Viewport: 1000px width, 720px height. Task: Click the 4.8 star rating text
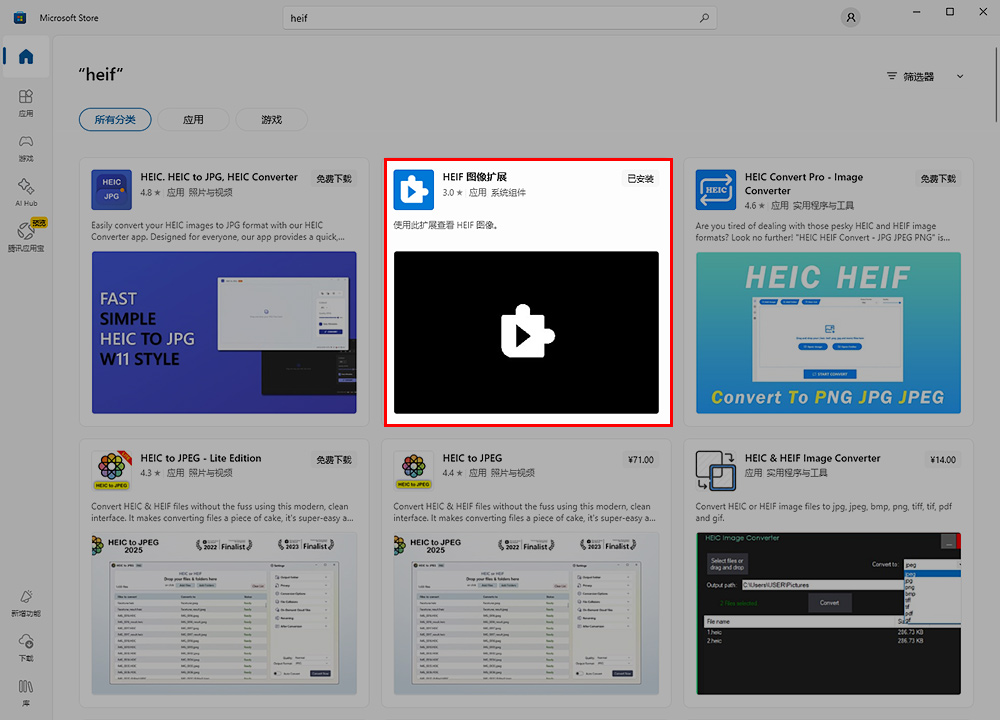tap(151, 193)
